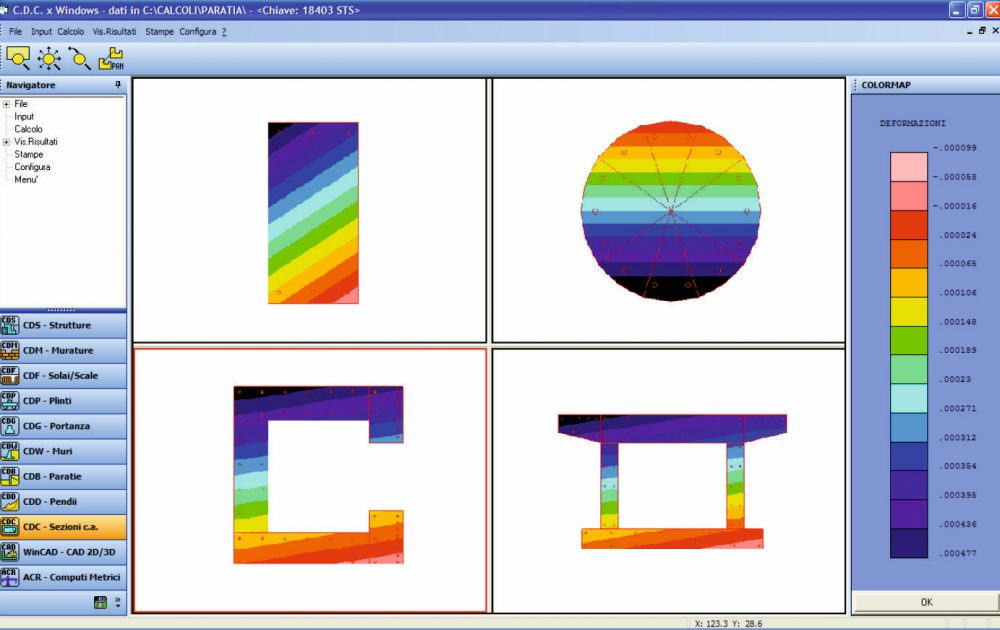This screenshot has width=1000, height=630.
Task: Click the red colormap swatch
Action: [909, 224]
